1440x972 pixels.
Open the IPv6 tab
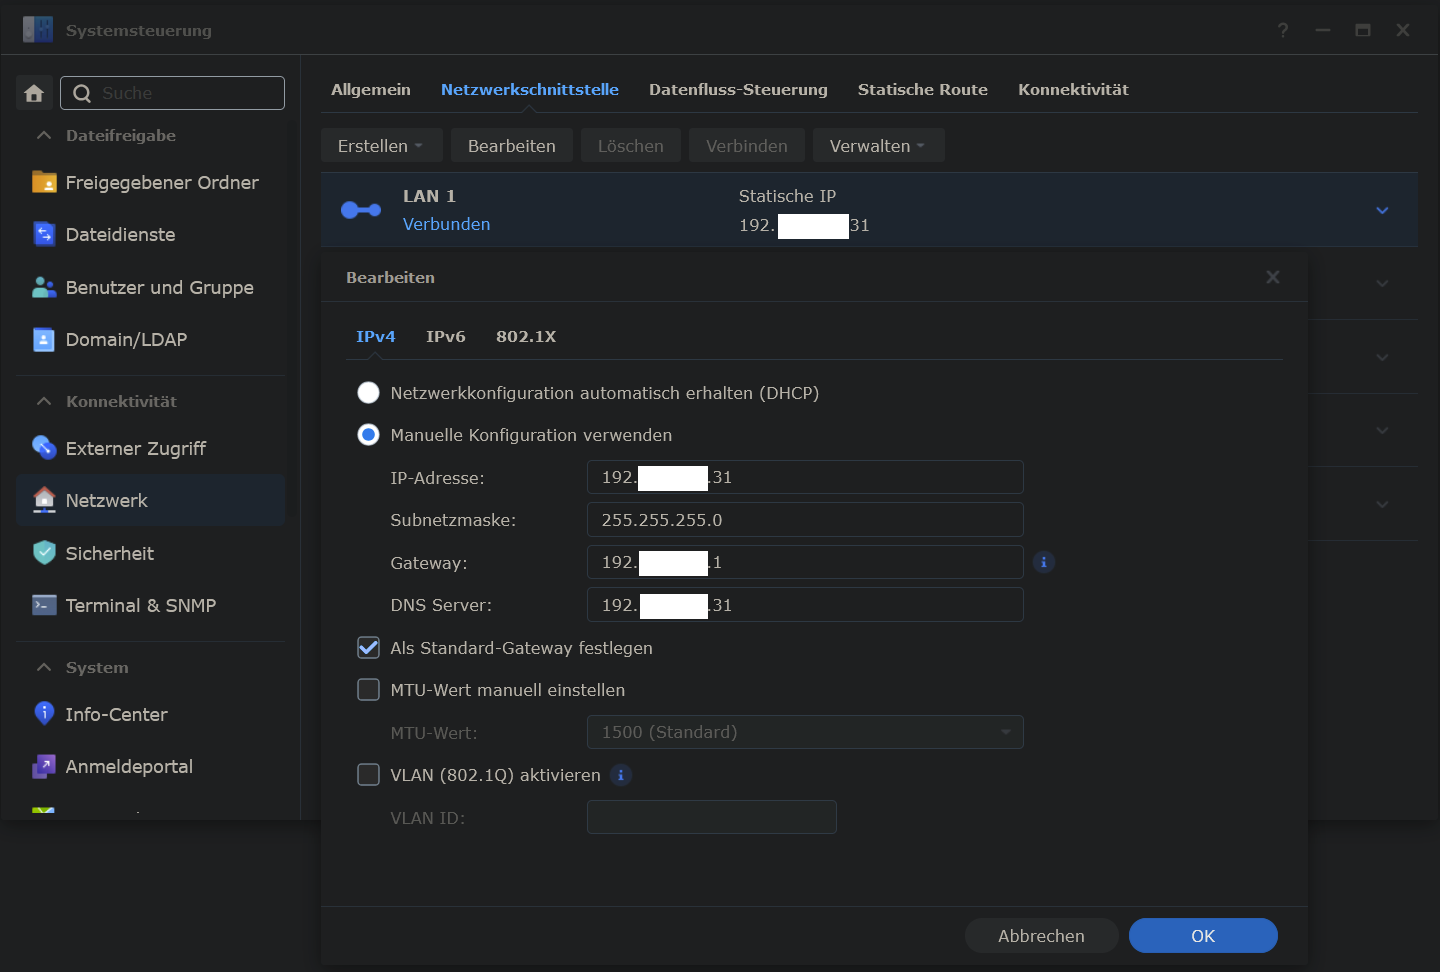click(x=446, y=336)
